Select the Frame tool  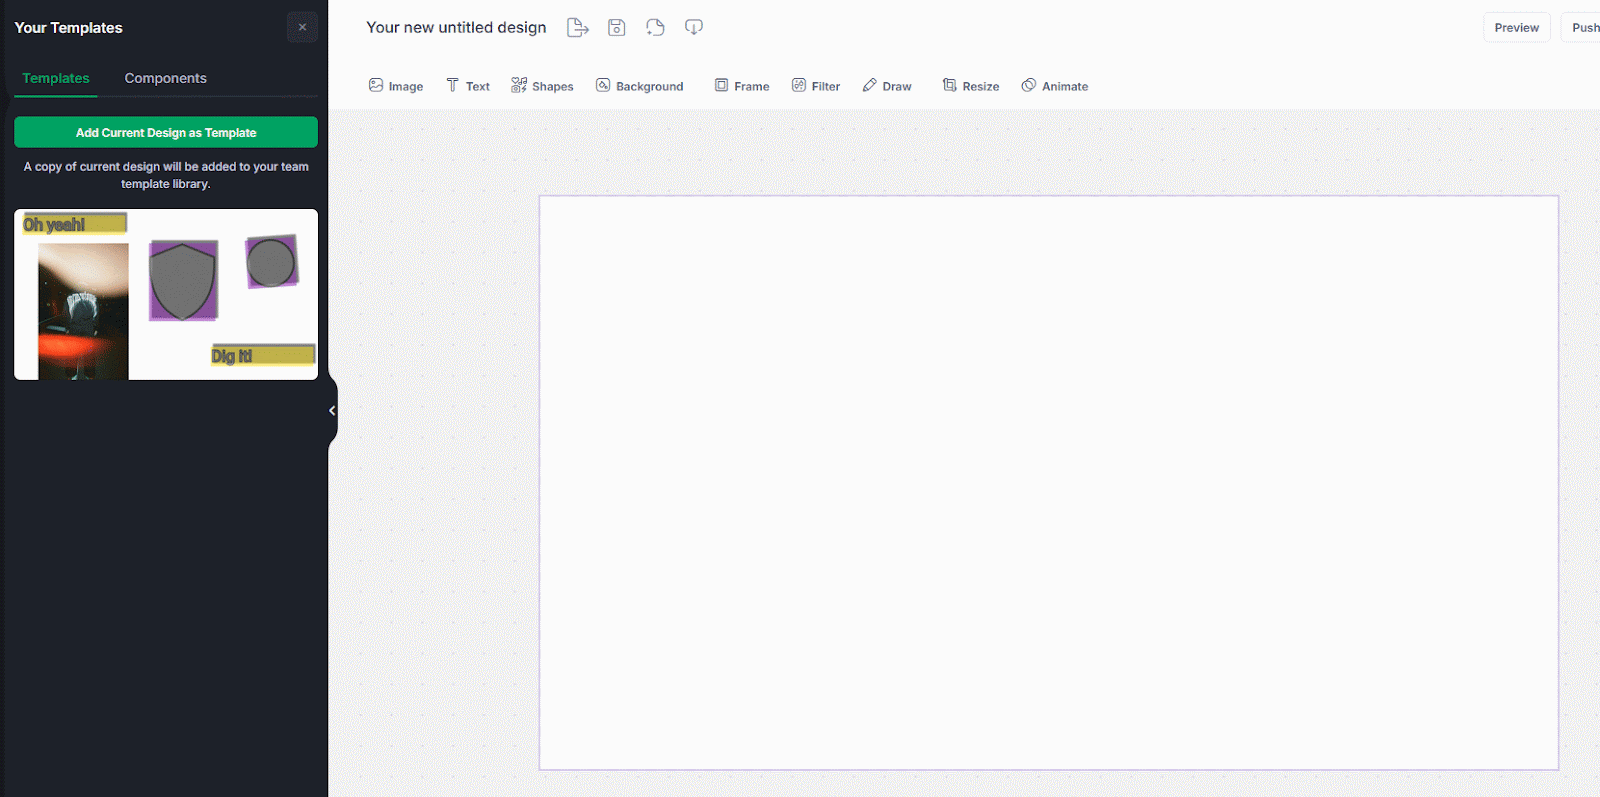point(742,86)
